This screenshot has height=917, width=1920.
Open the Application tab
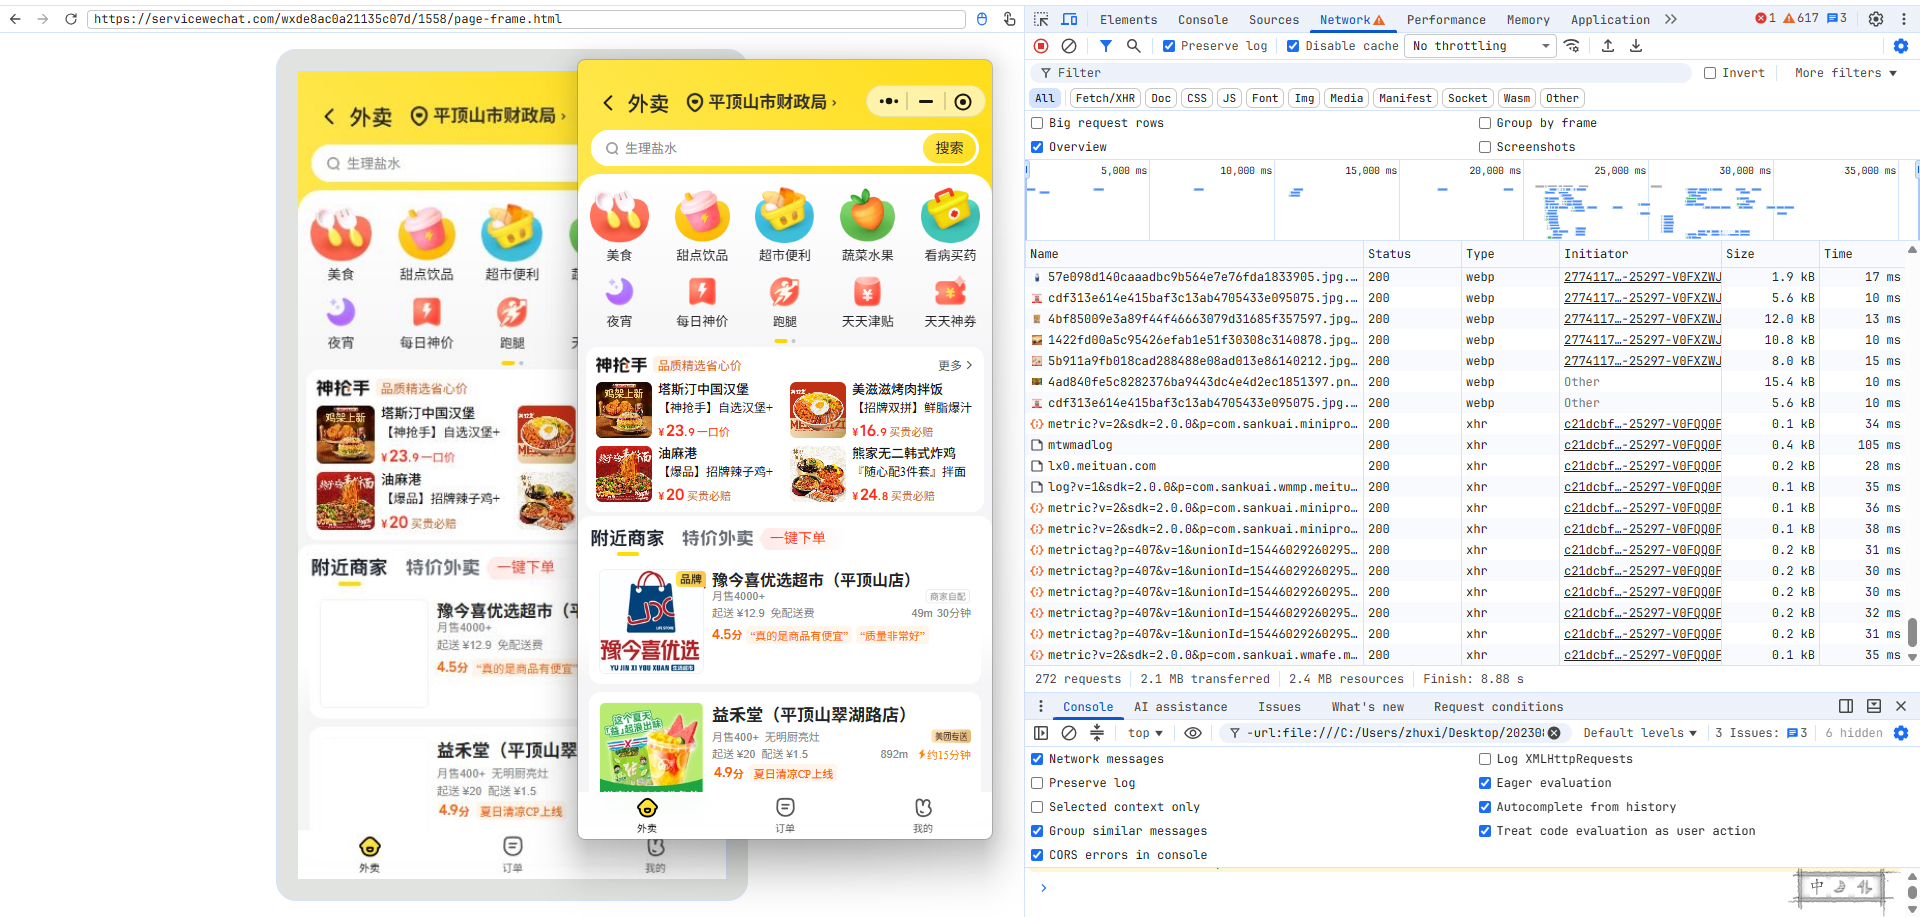pyautogui.click(x=1610, y=19)
